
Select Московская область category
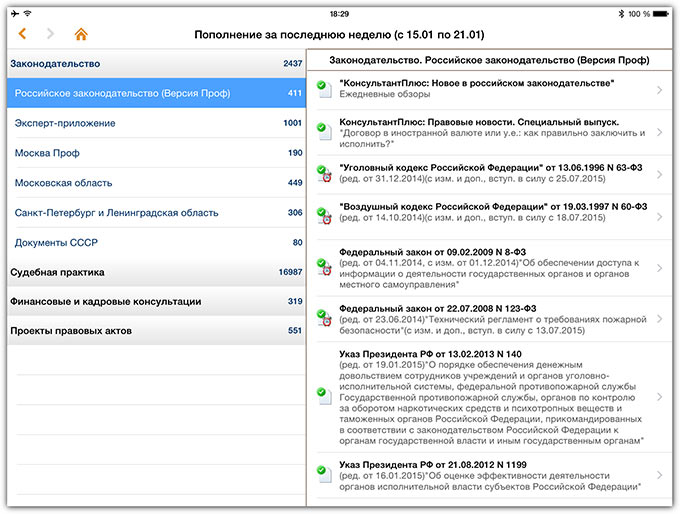click(x=157, y=183)
